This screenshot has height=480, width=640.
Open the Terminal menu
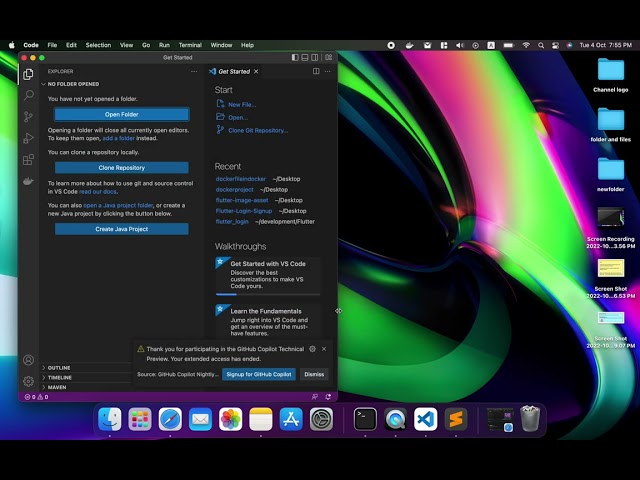pos(190,45)
